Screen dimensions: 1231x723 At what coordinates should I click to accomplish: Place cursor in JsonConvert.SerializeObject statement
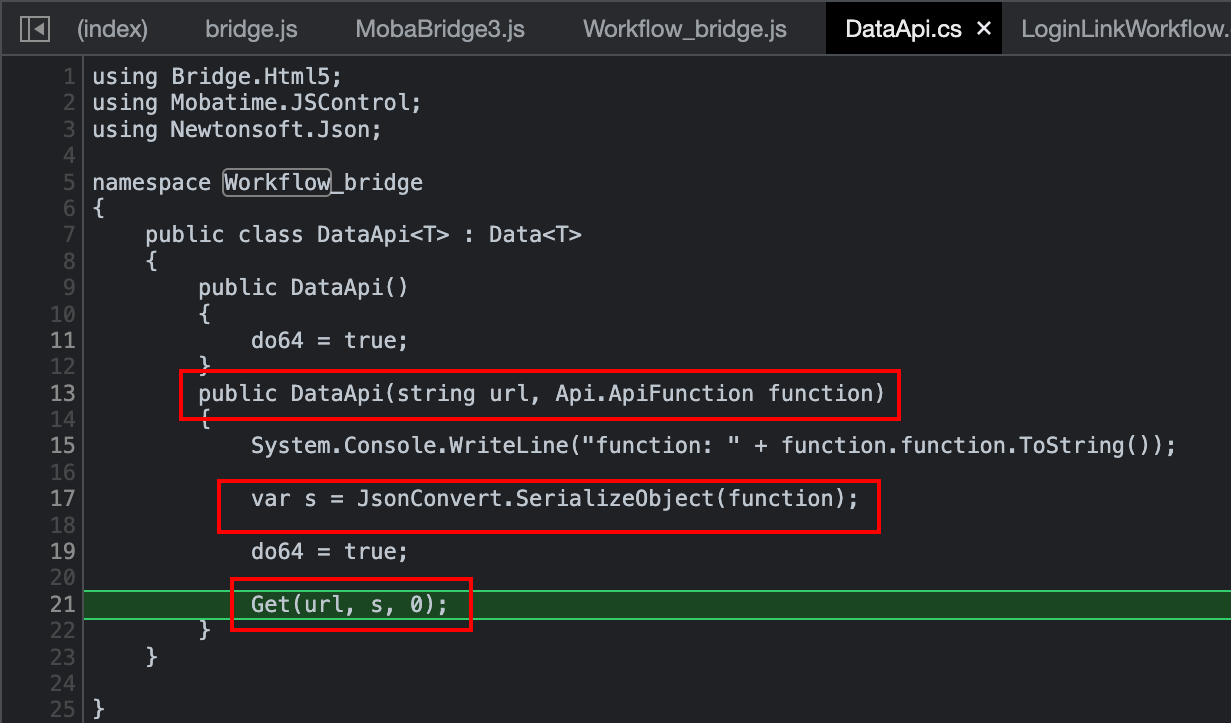[555, 498]
